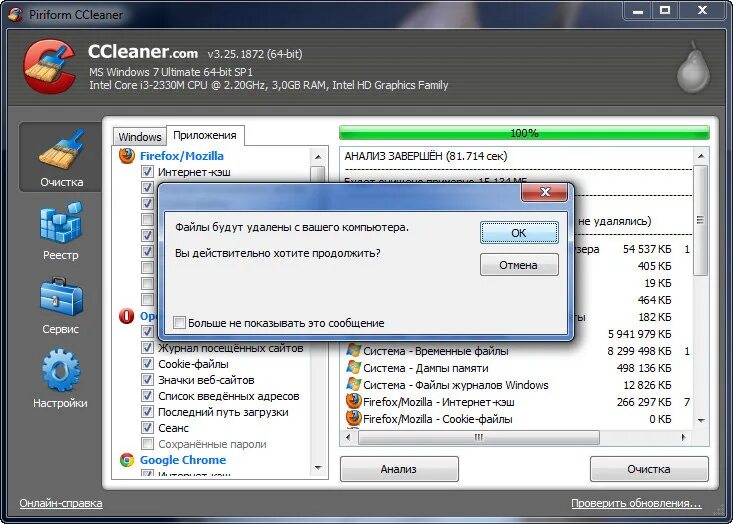Open the Настройки settings section
The image size is (733, 524).
tap(60, 379)
